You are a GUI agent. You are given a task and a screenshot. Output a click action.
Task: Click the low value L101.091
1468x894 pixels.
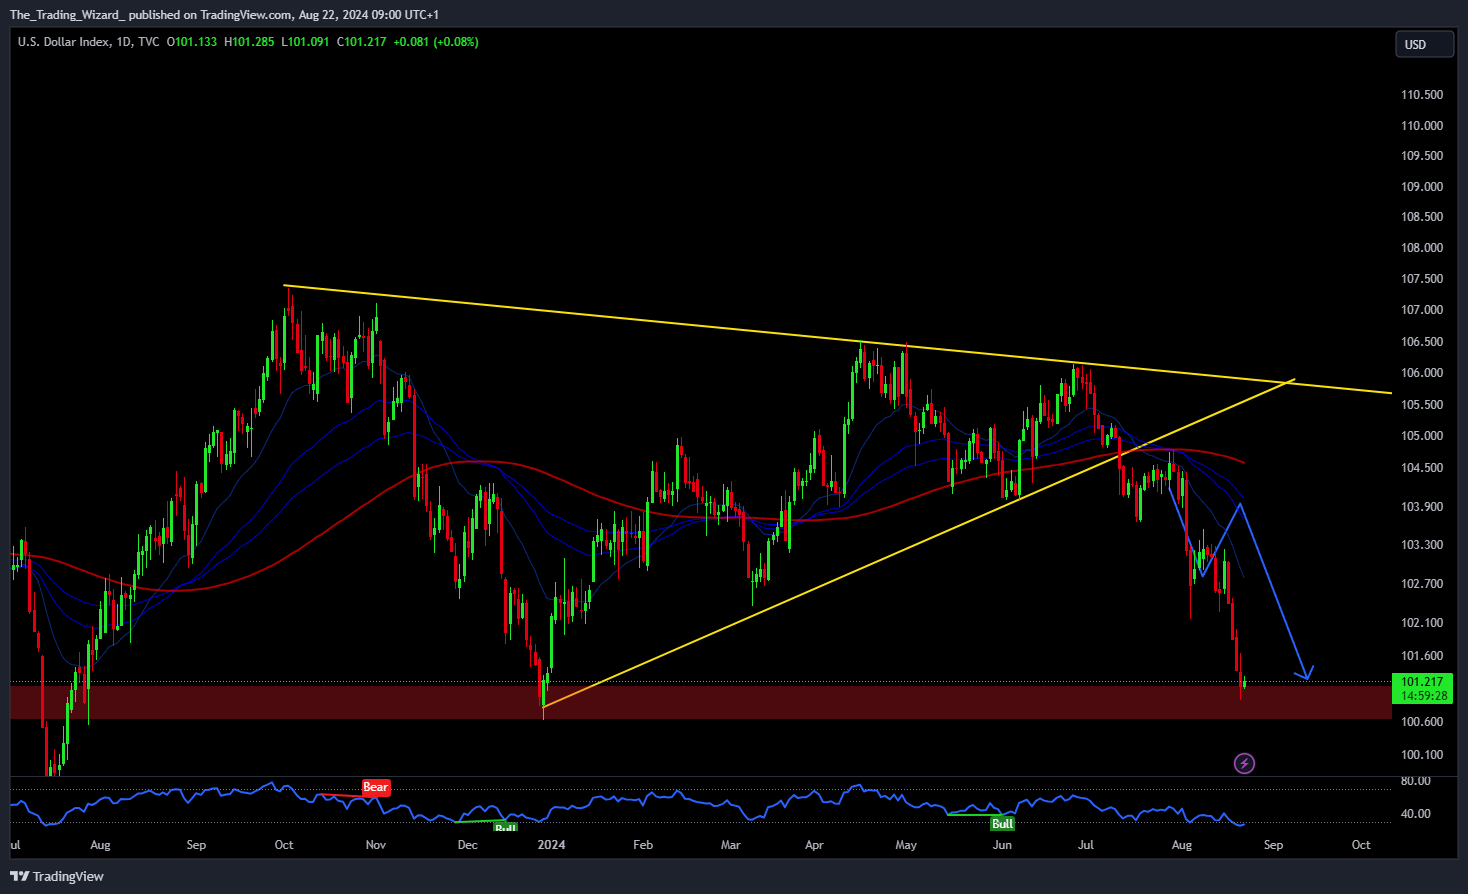[305, 42]
